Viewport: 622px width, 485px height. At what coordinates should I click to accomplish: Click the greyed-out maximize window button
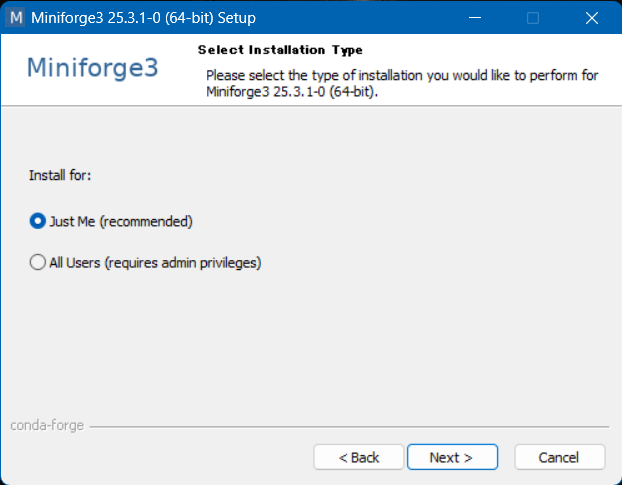click(533, 18)
